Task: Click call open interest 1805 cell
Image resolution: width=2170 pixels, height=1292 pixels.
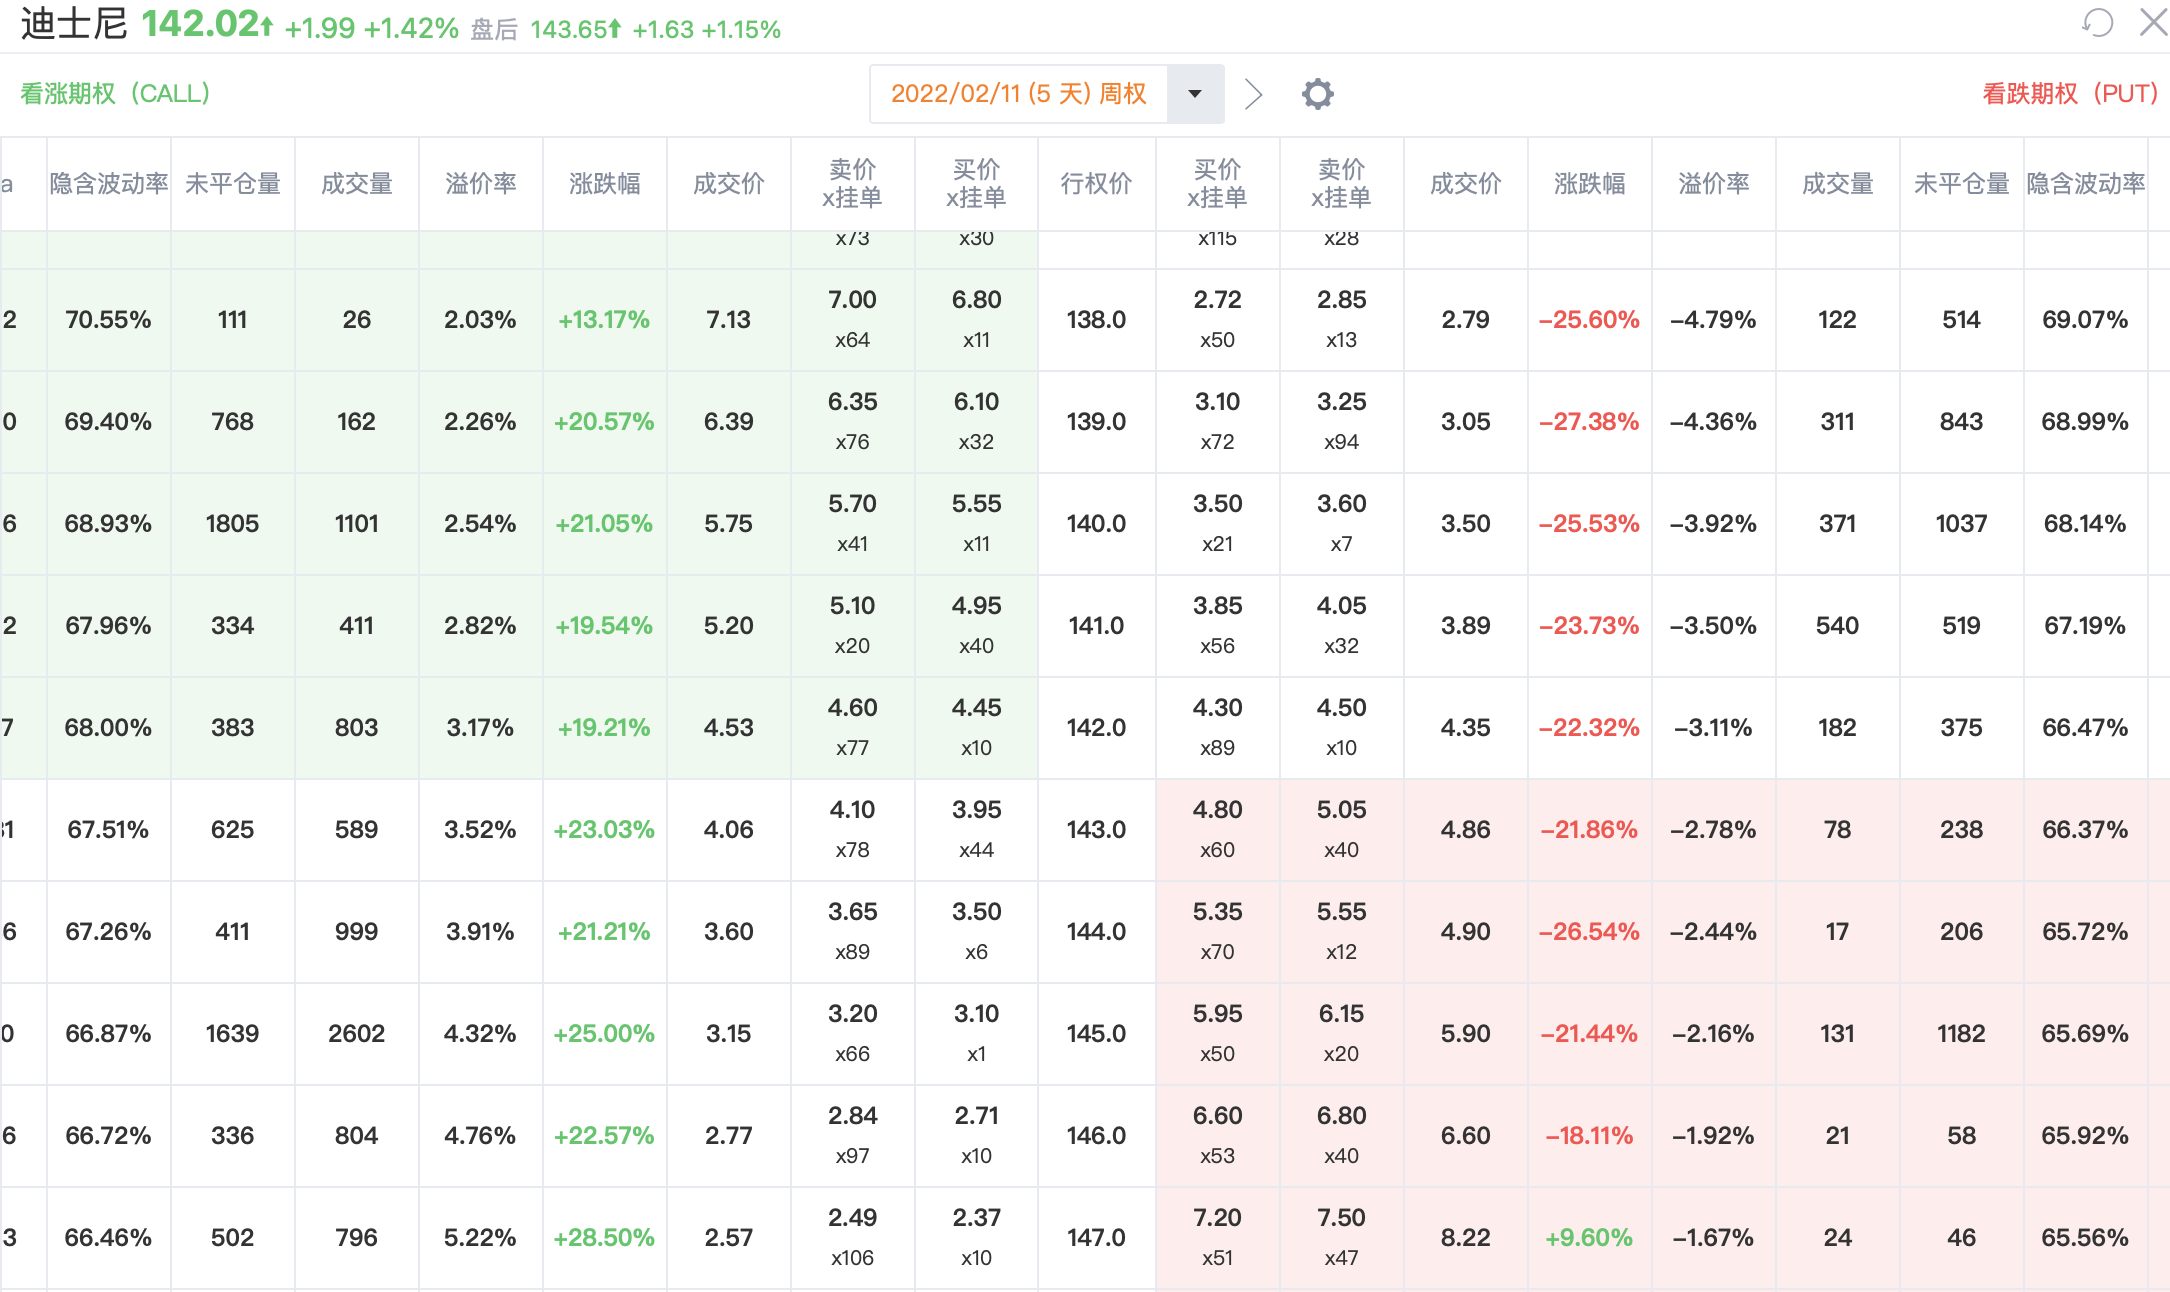Action: [x=232, y=524]
